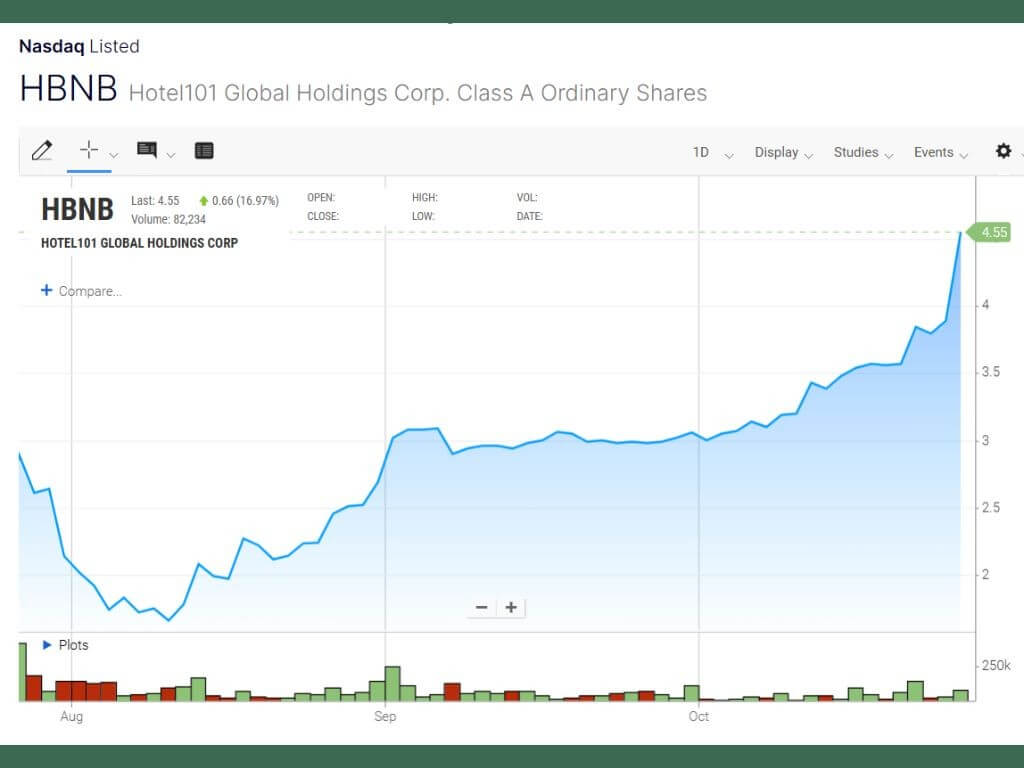Expand the crosshair tool options chevron
Image resolution: width=1024 pixels, height=768 pixels.
112,155
